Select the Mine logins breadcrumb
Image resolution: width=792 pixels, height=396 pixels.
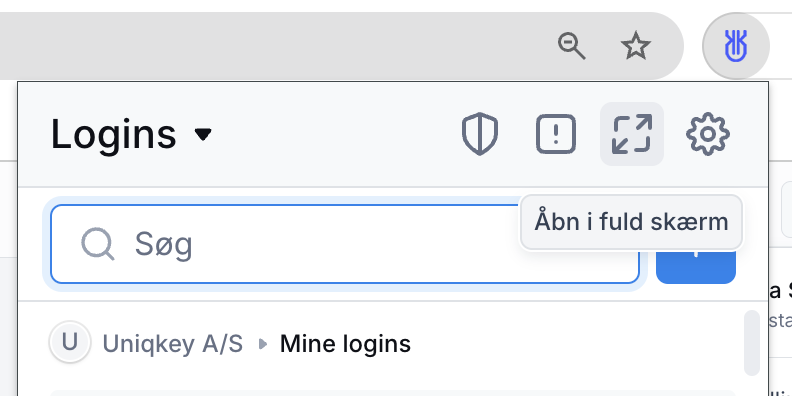[x=345, y=344]
